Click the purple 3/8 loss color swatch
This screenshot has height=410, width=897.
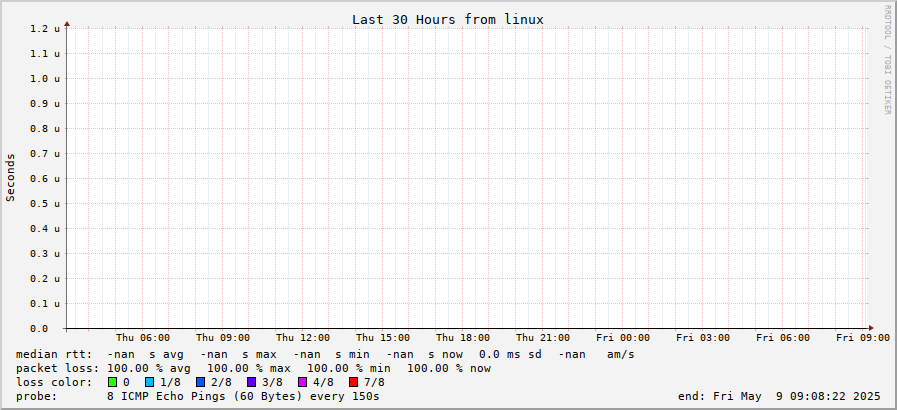pyautogui.click(x=251, y=382)
